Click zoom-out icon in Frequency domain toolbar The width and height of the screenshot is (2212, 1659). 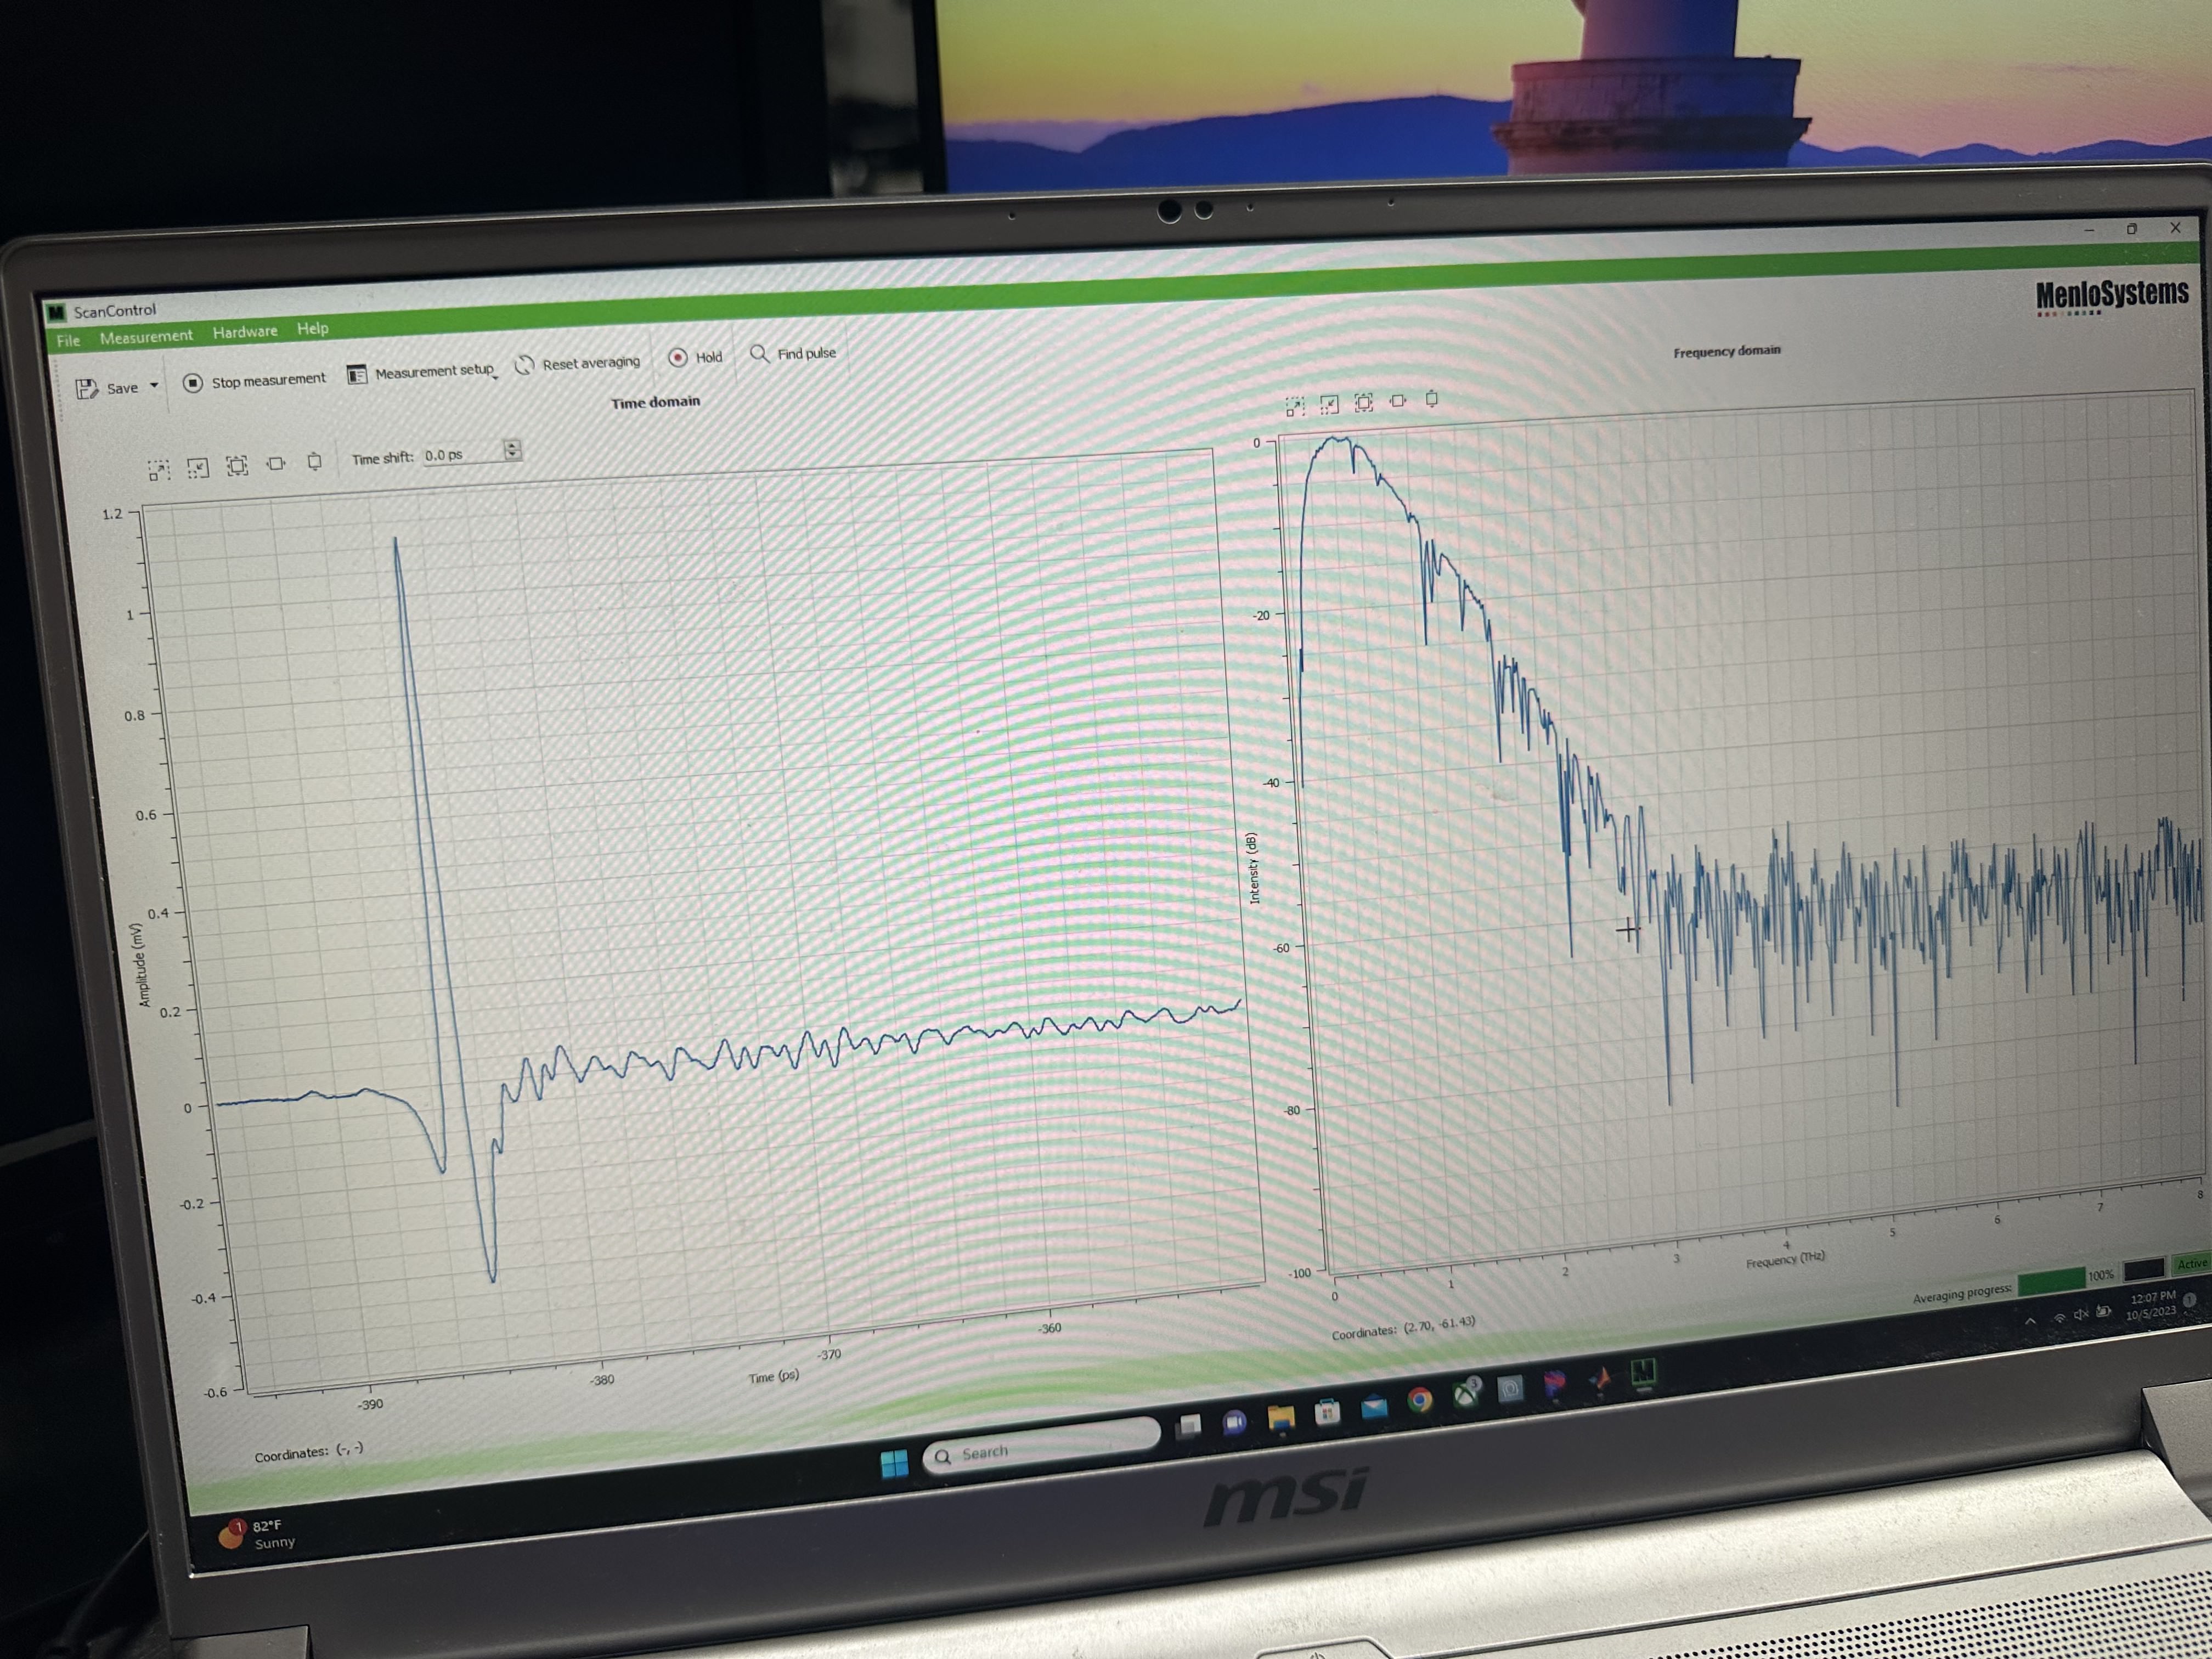pyautogui.click(x=1329, y=404)
